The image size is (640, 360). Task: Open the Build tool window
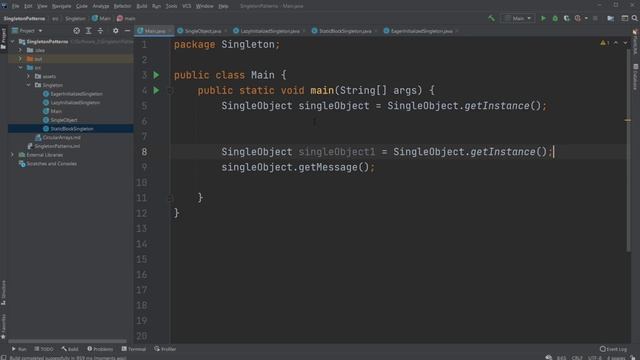coord(70,349)
